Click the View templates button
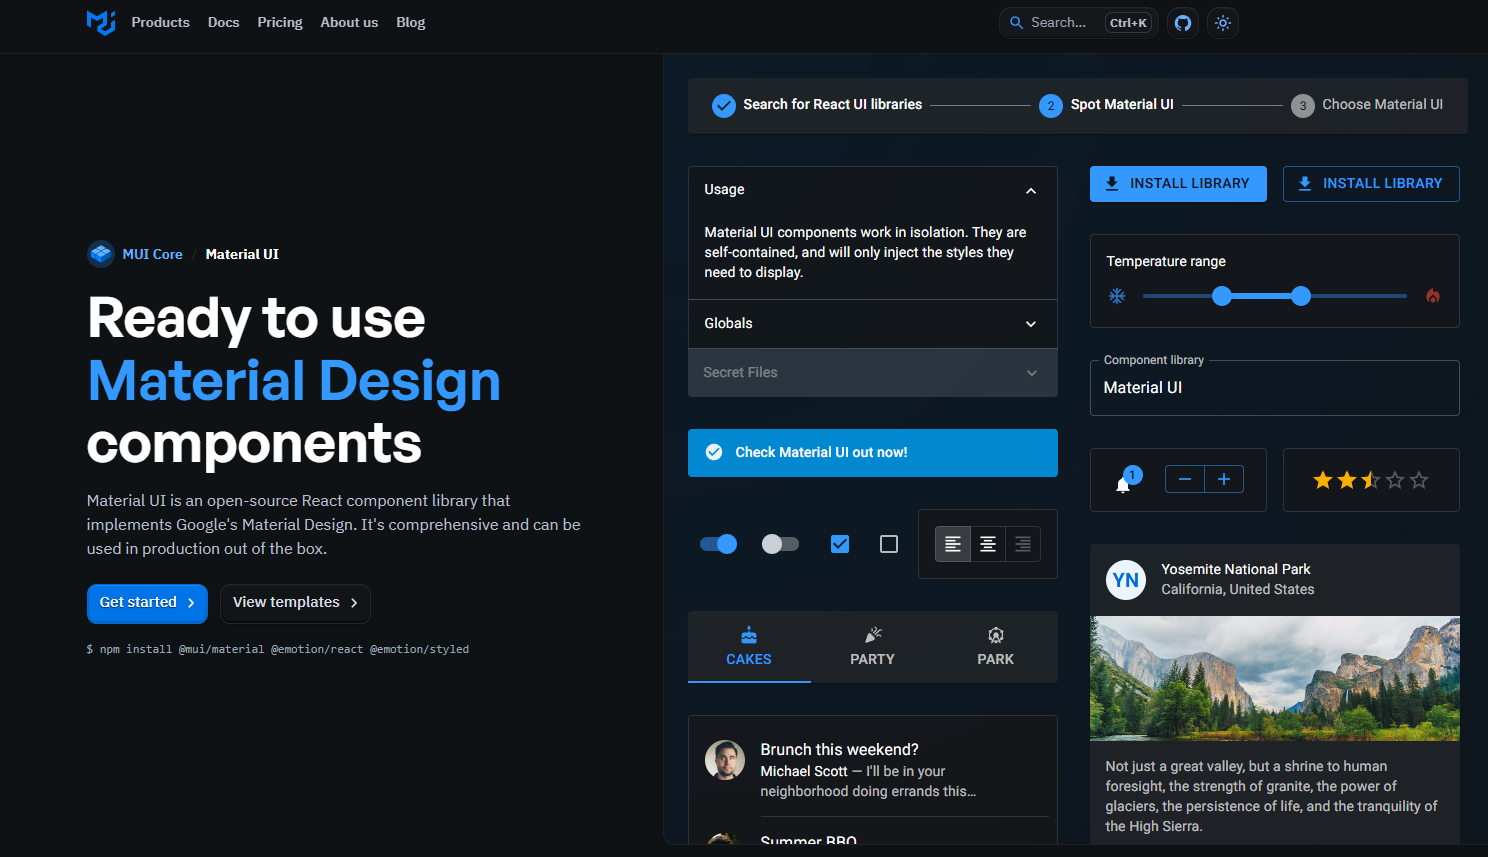This screenshot has width=1488, height=857. pos(295,603)
